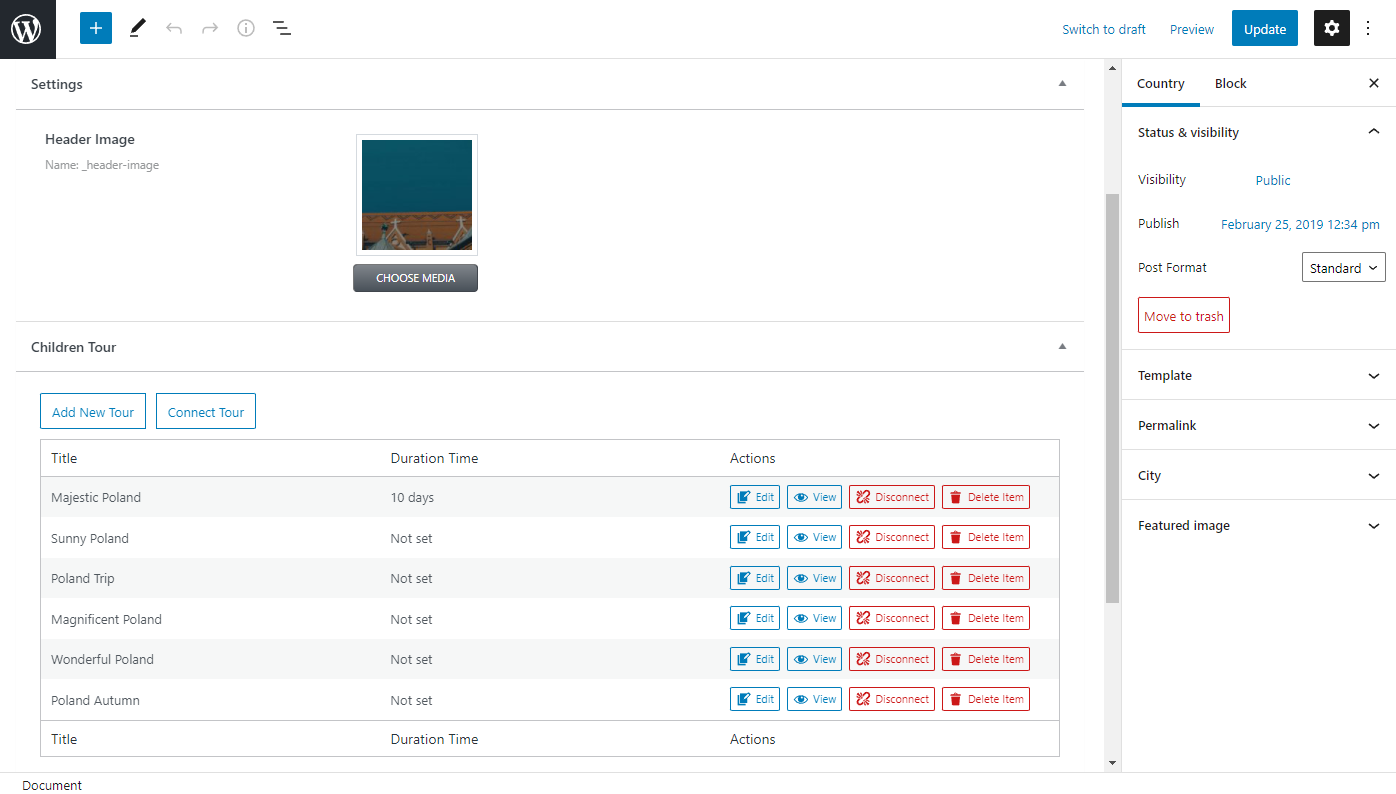Open the List View icon

(282, 29)
